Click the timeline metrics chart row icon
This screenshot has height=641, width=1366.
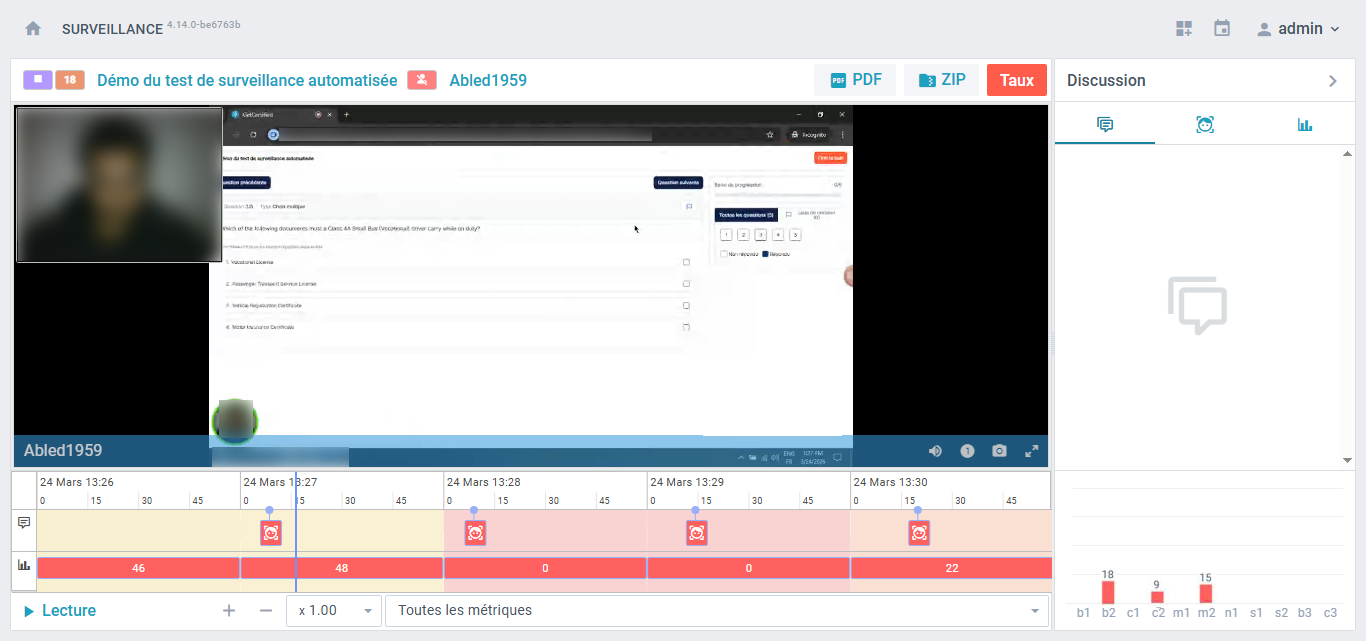coord(24,565)
